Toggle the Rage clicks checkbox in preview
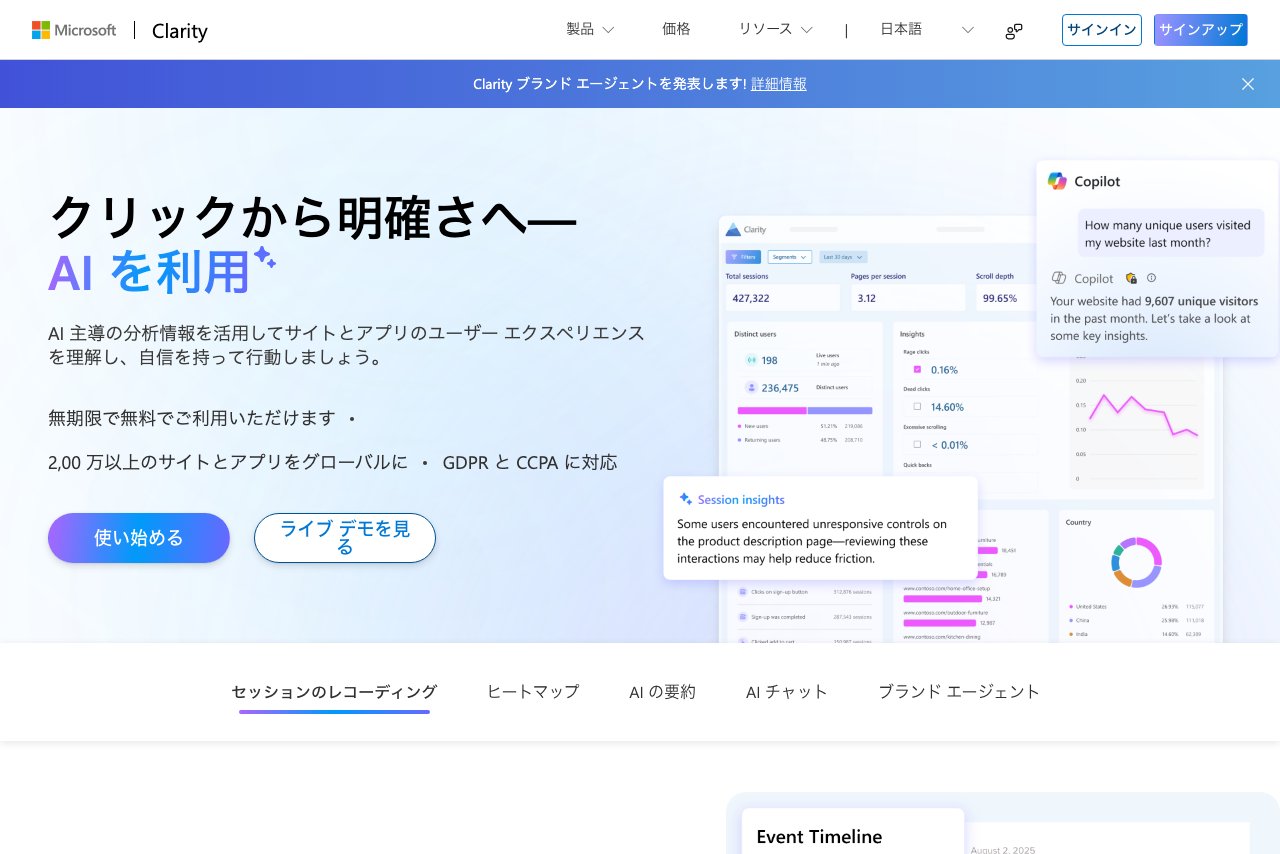1280x854 pixels. tap(917, 369)
